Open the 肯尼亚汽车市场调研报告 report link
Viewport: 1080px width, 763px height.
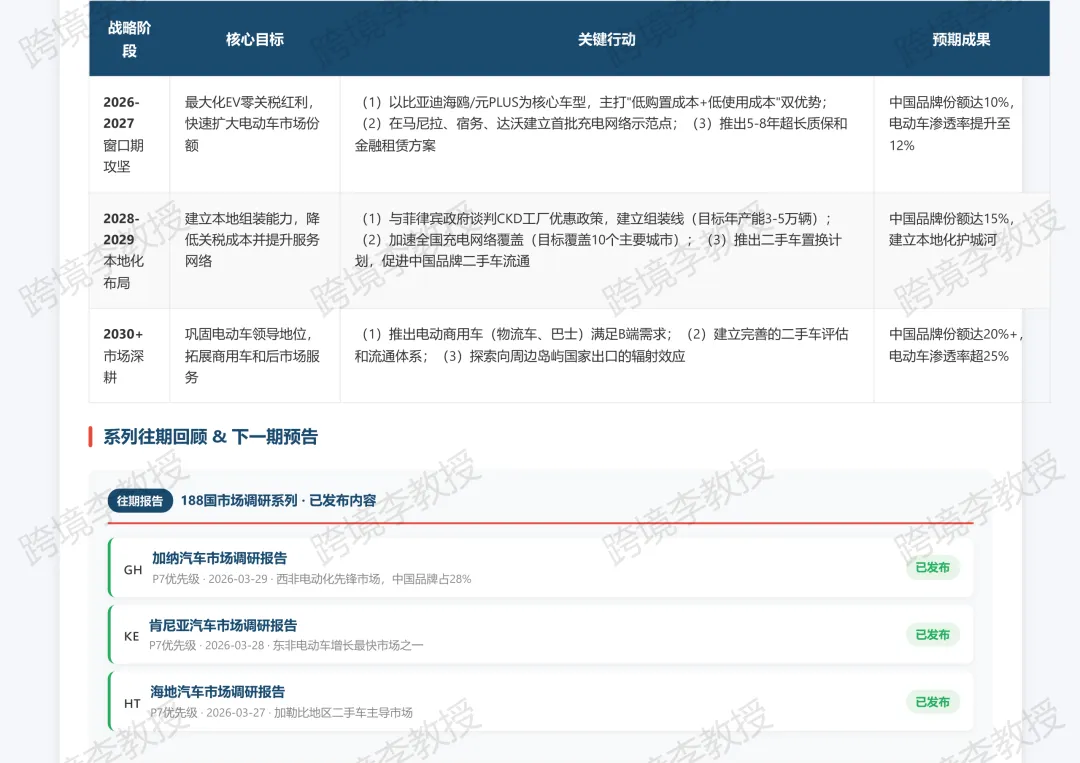222,625
